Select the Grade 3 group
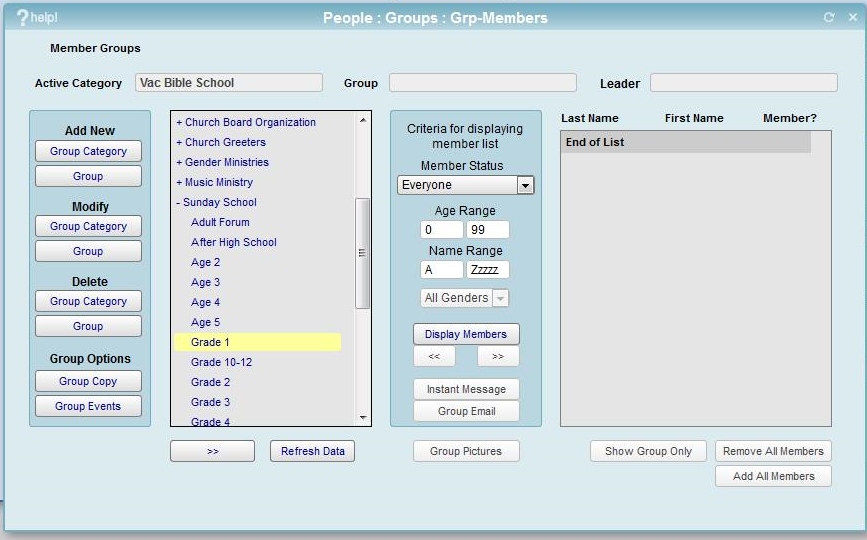 click(210, 402)
